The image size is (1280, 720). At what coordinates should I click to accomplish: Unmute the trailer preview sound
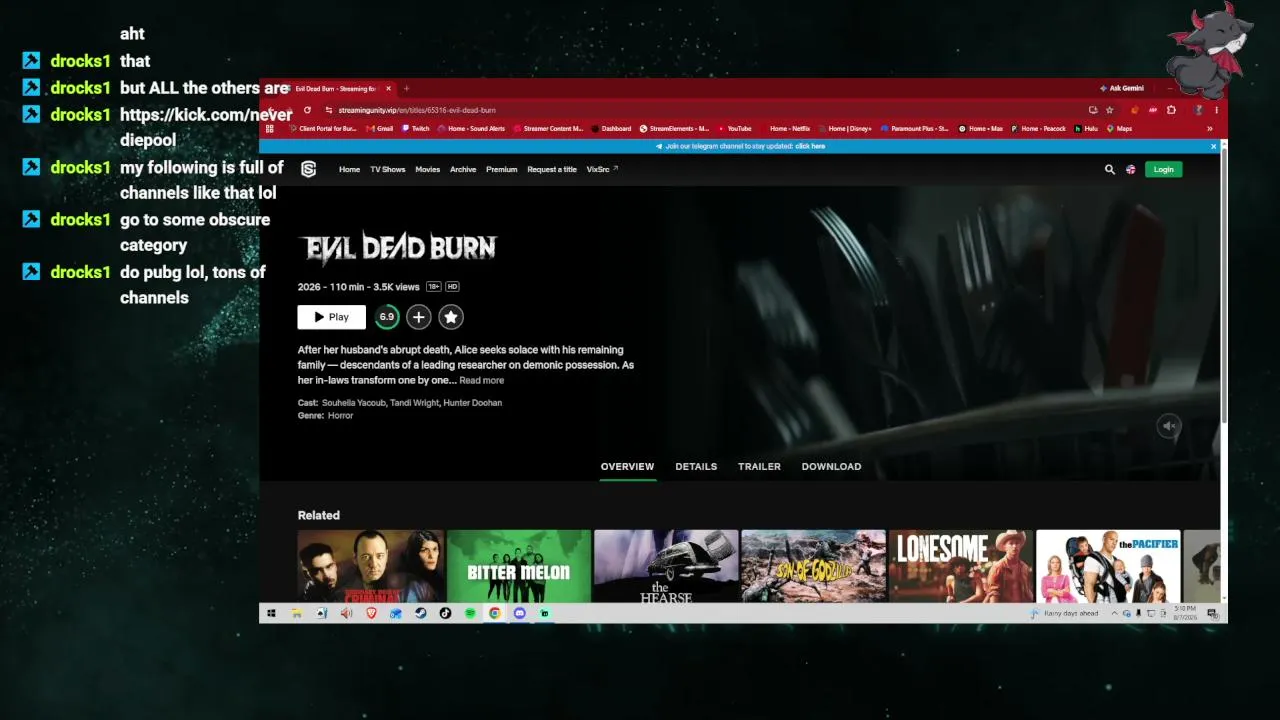pos(1169,426)
